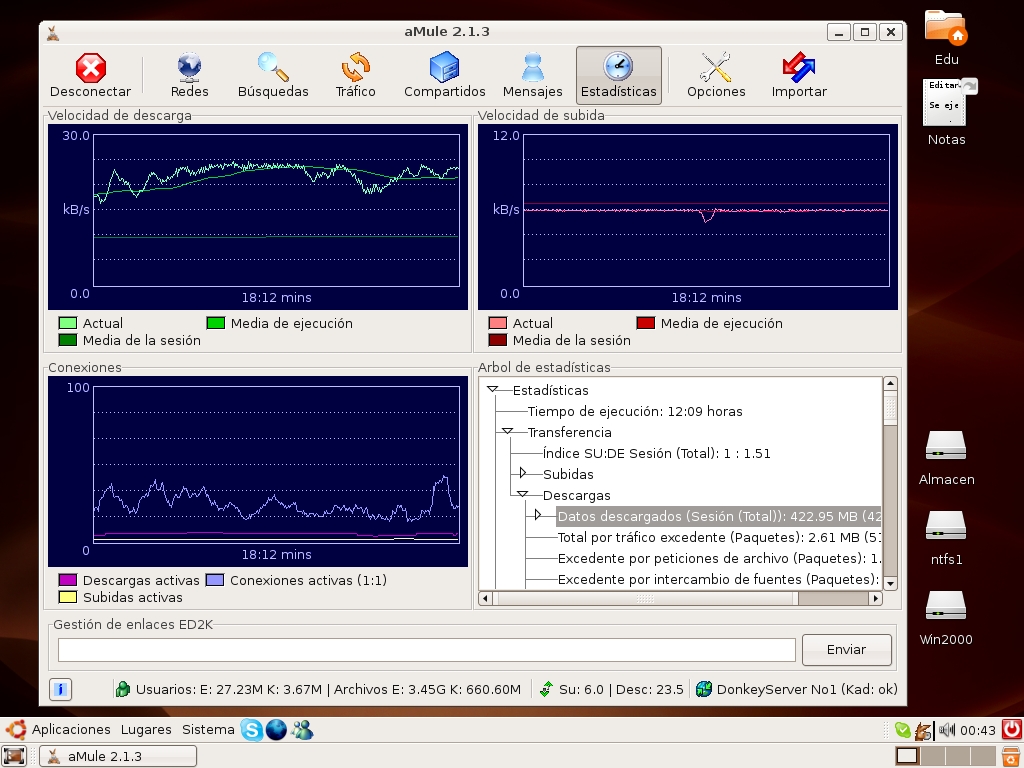Launch the web browser globe in panel
The image size is (1024, 768).
point(276,729)
